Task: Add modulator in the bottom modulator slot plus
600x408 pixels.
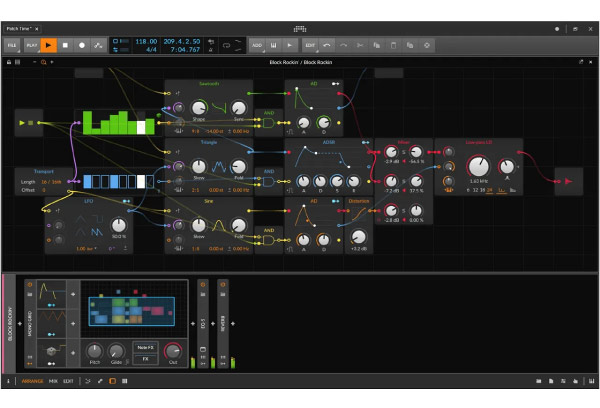Action: [x=73, y=353]
